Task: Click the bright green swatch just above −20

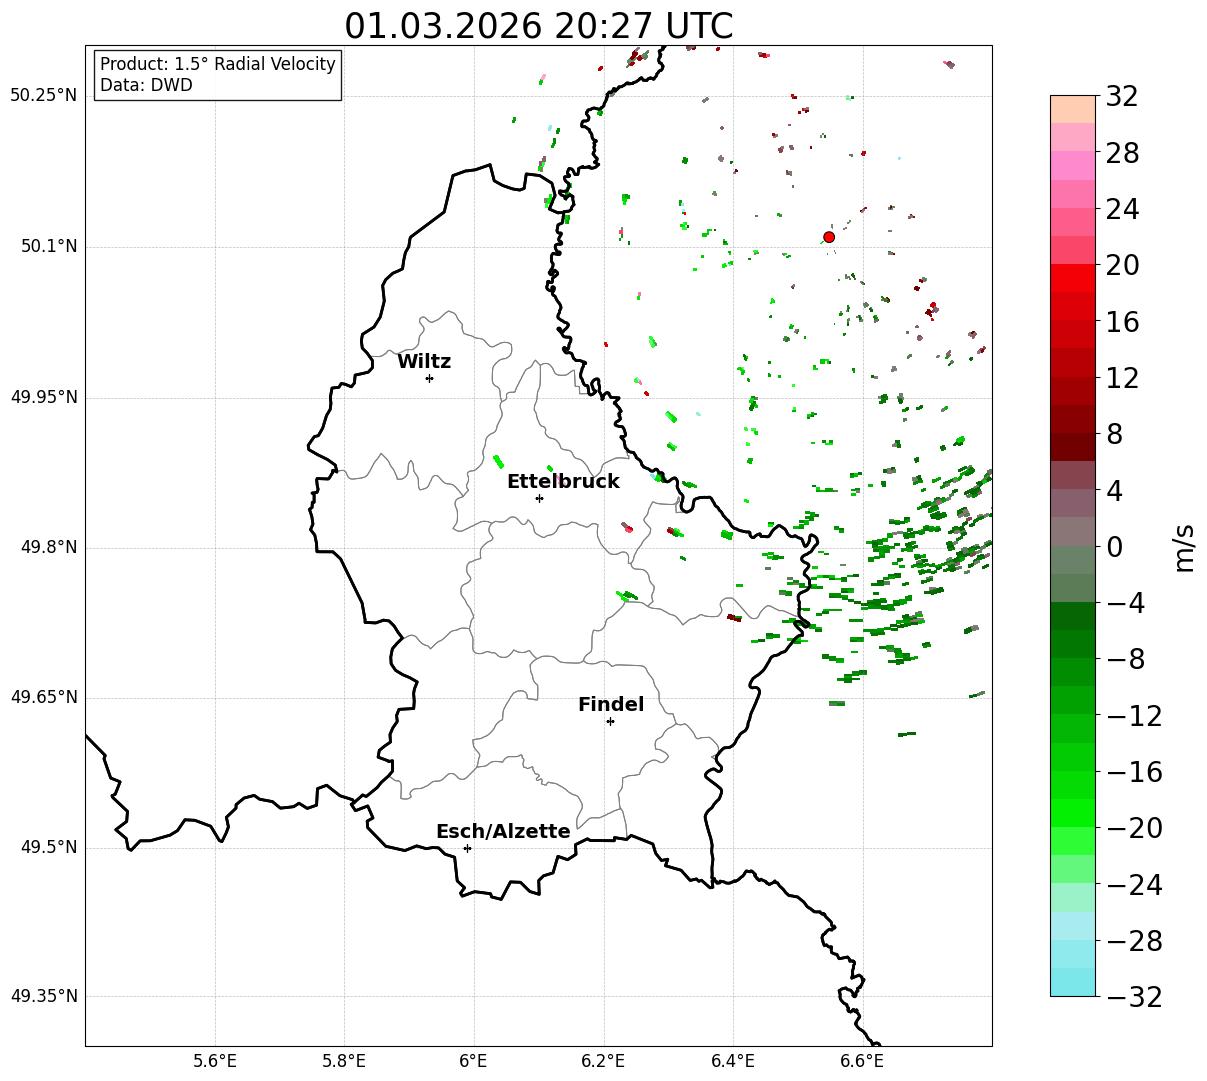Action: tap(1073, 813)
